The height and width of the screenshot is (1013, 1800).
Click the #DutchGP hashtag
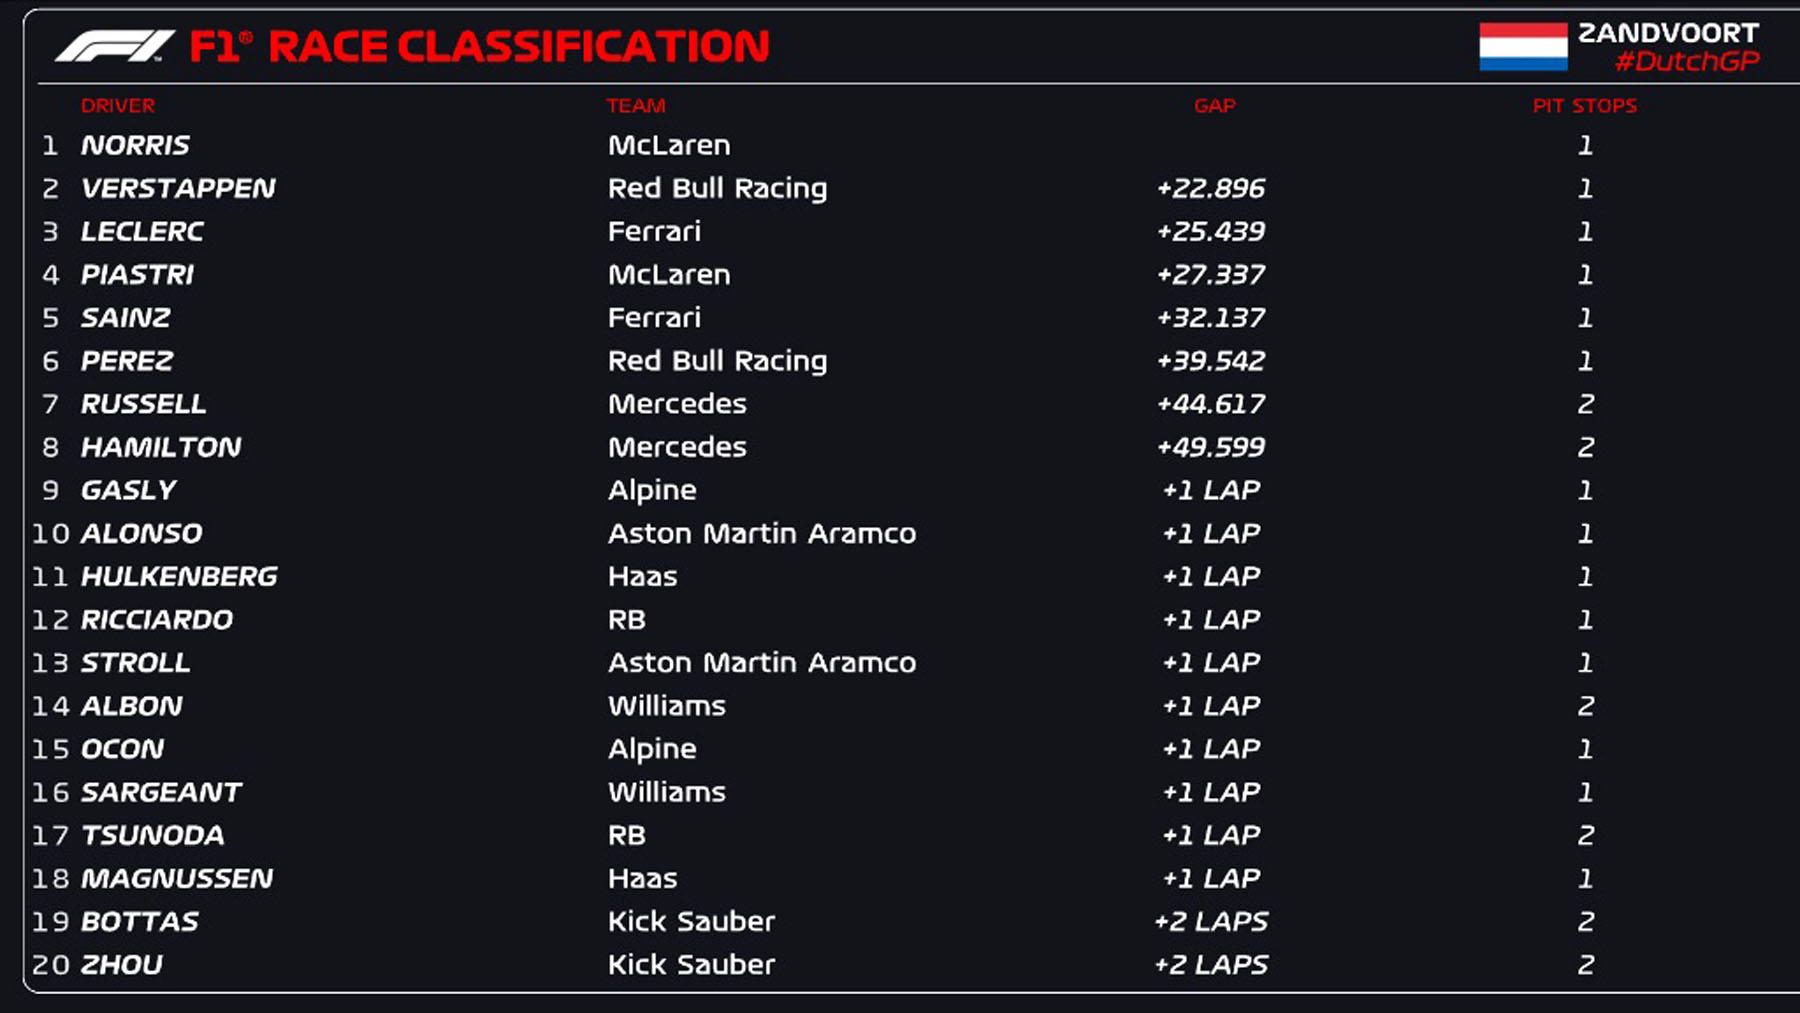pos(1686,62)
